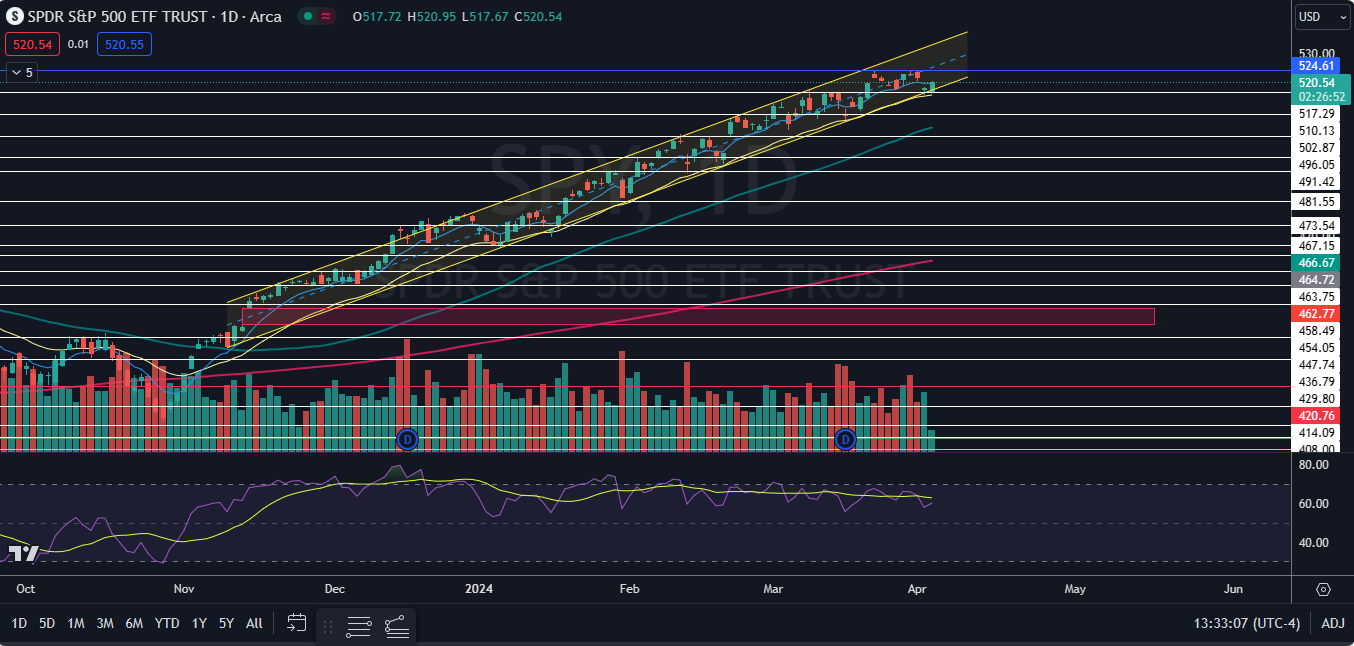The height and width of the screenshot is (646, 1354).
Task: Click the green market open status indicator
Action: tap(309, 15)
